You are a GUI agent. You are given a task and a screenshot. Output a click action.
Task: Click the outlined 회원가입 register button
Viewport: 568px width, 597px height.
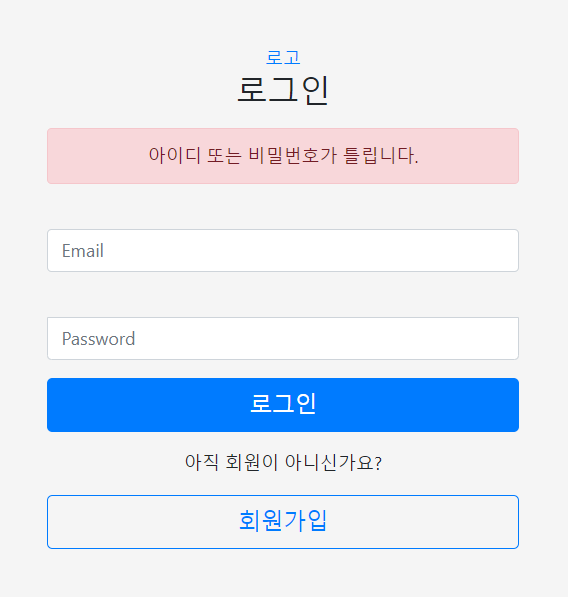tap(283, 522)
